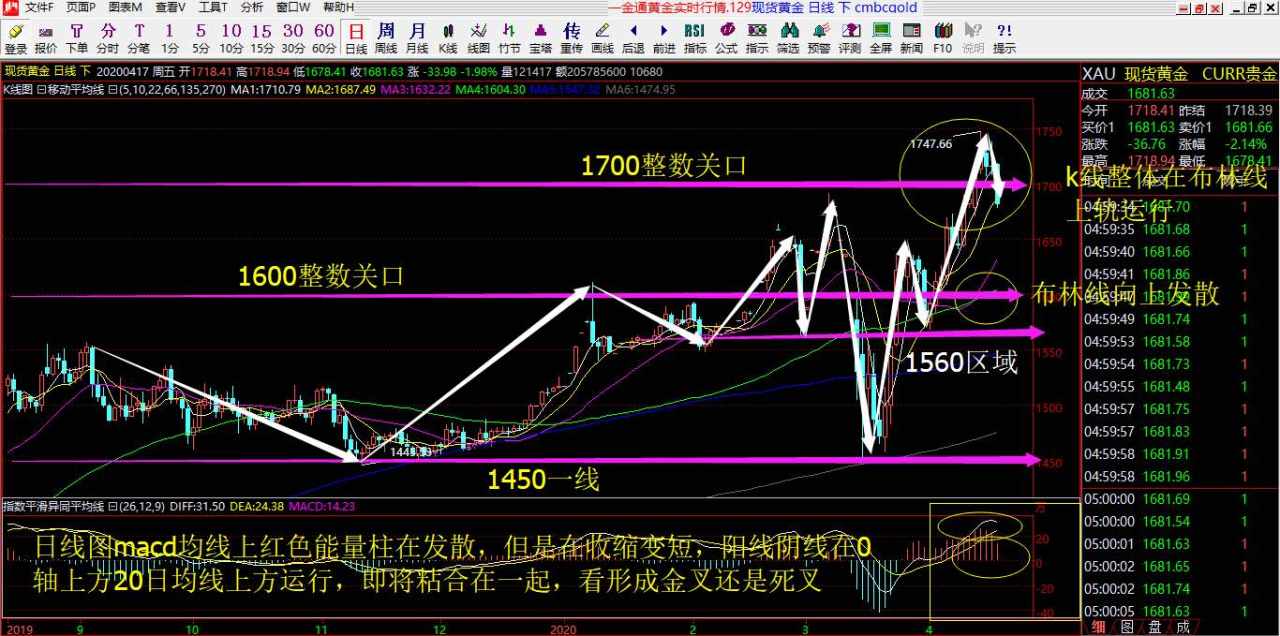This screenshot has height=636, width=1280.
Task: Open the F10 info books icon
Action: 942,38
